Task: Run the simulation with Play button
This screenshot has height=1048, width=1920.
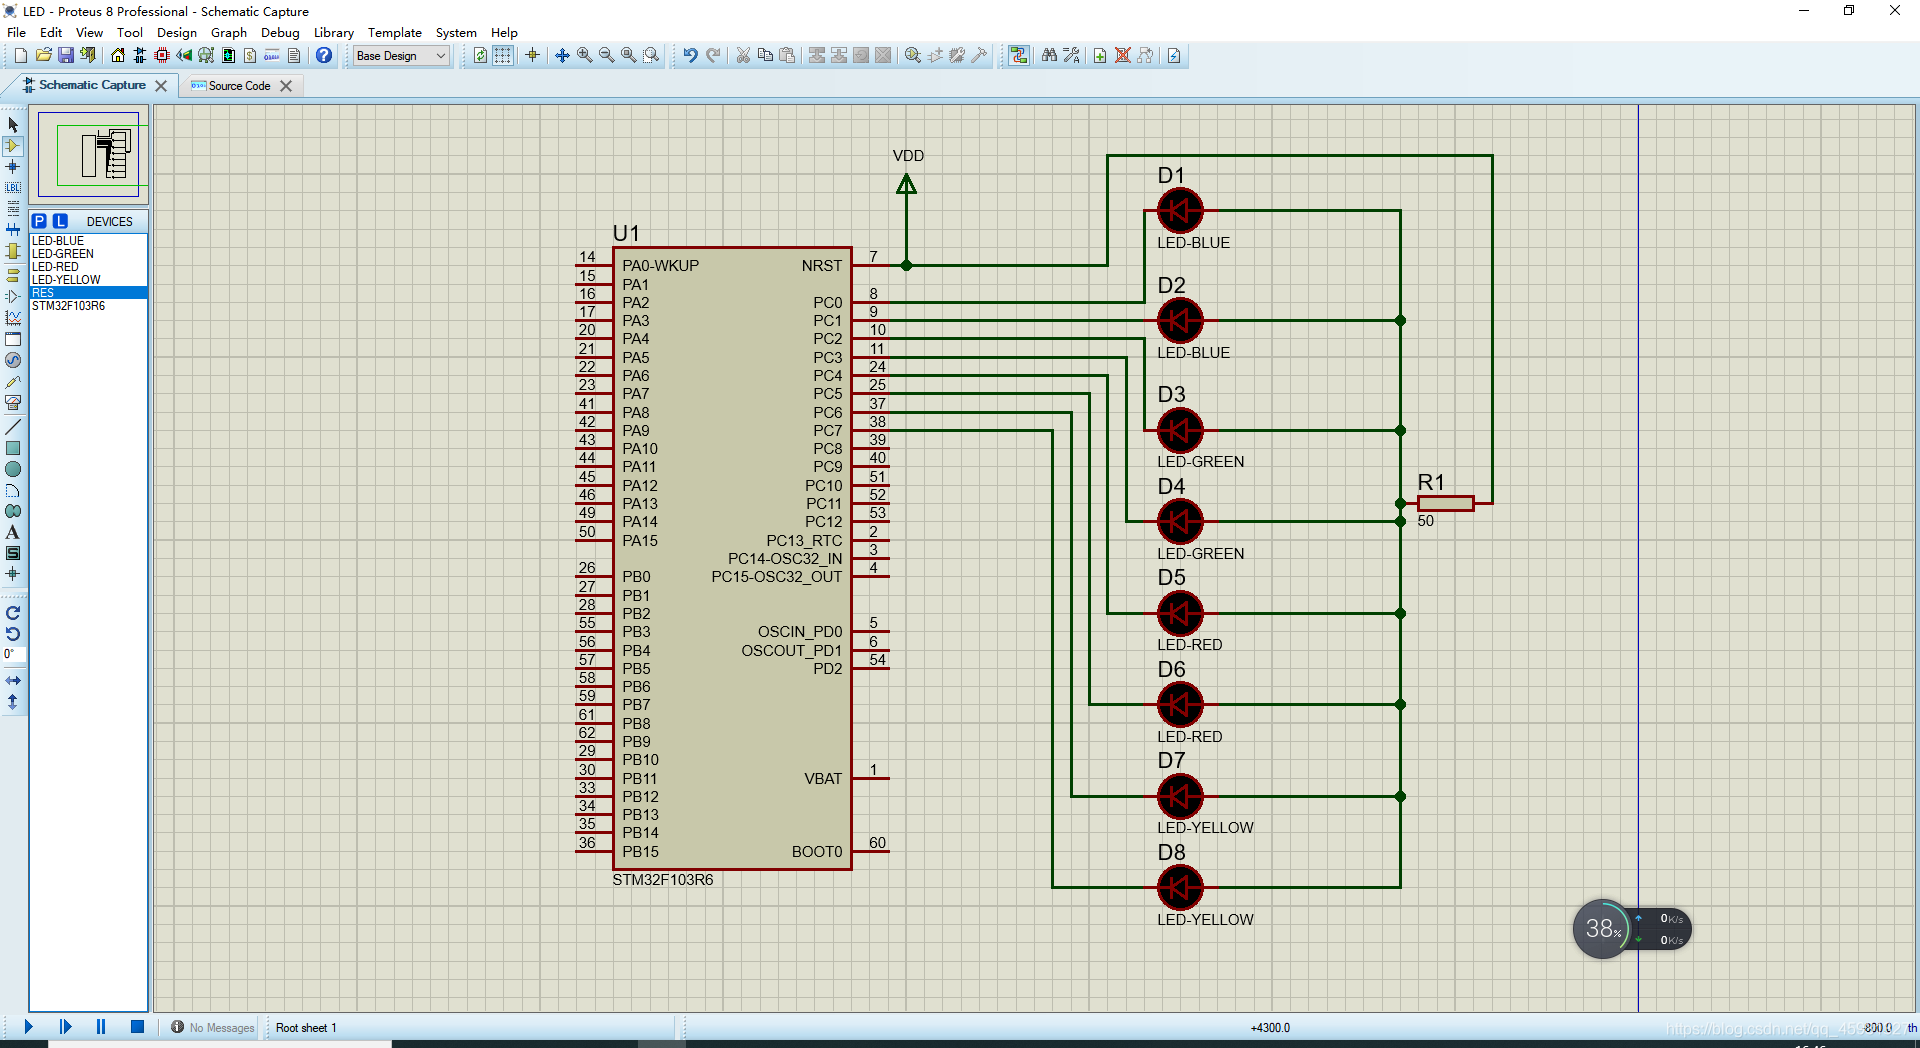Action: pyautogui.click(x=28, y=1027)
